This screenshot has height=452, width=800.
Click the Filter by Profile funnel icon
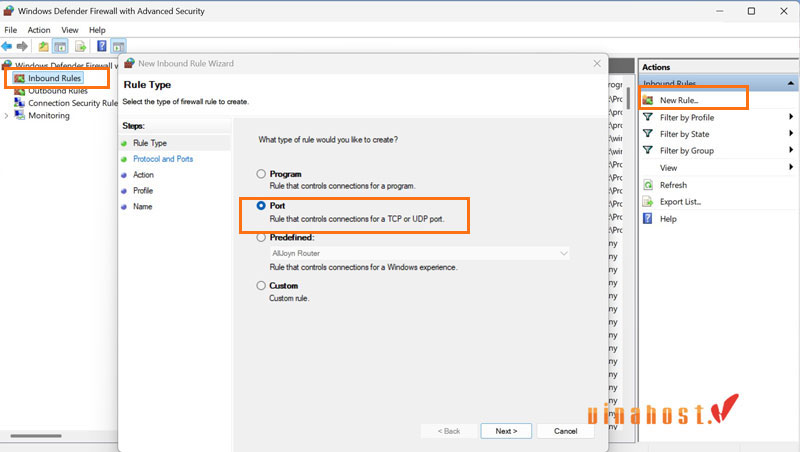(647, 117)
